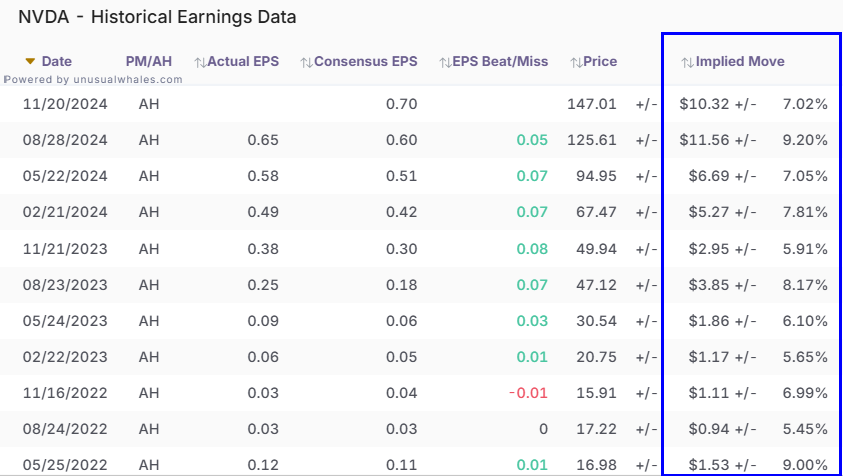
Task: Click implied move percentage 6.99%
Action: (805, 393)
